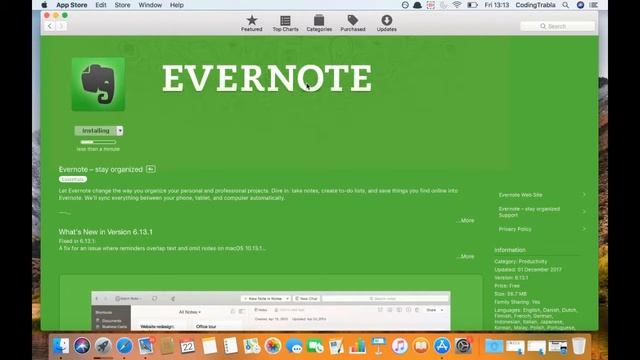Open Maps from the dock

pos(251,346)
